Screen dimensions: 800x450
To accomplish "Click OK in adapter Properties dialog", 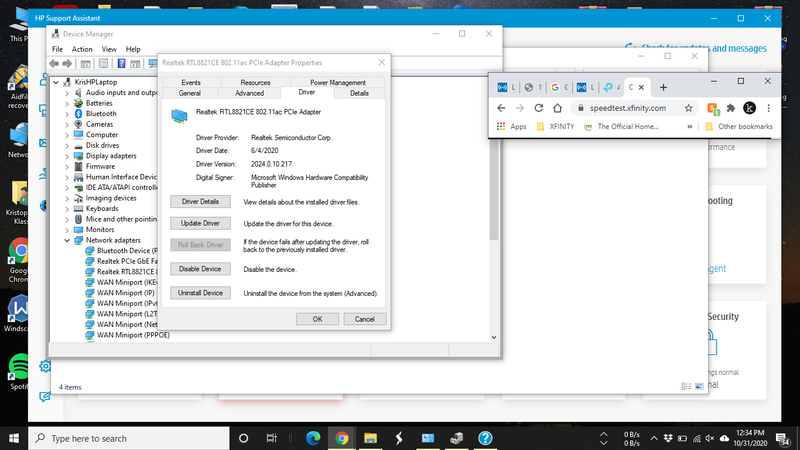I will 317,319.
